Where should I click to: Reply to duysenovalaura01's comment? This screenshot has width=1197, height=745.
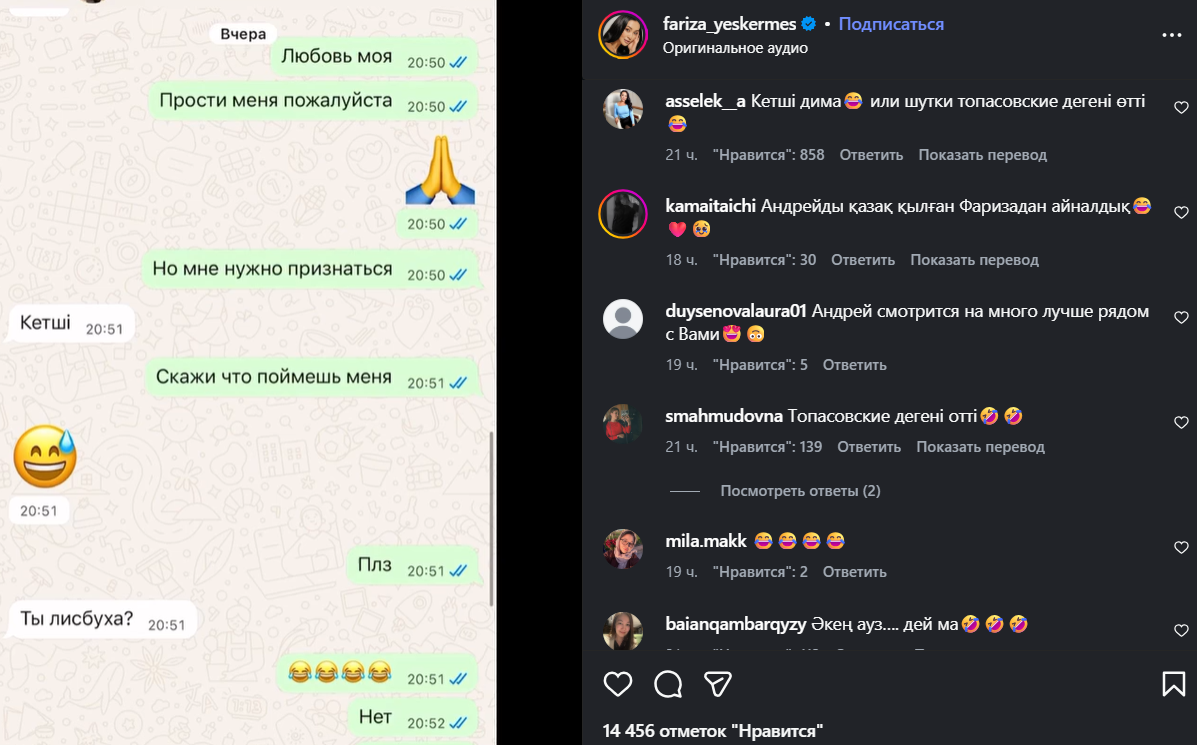tap(854, 365)
